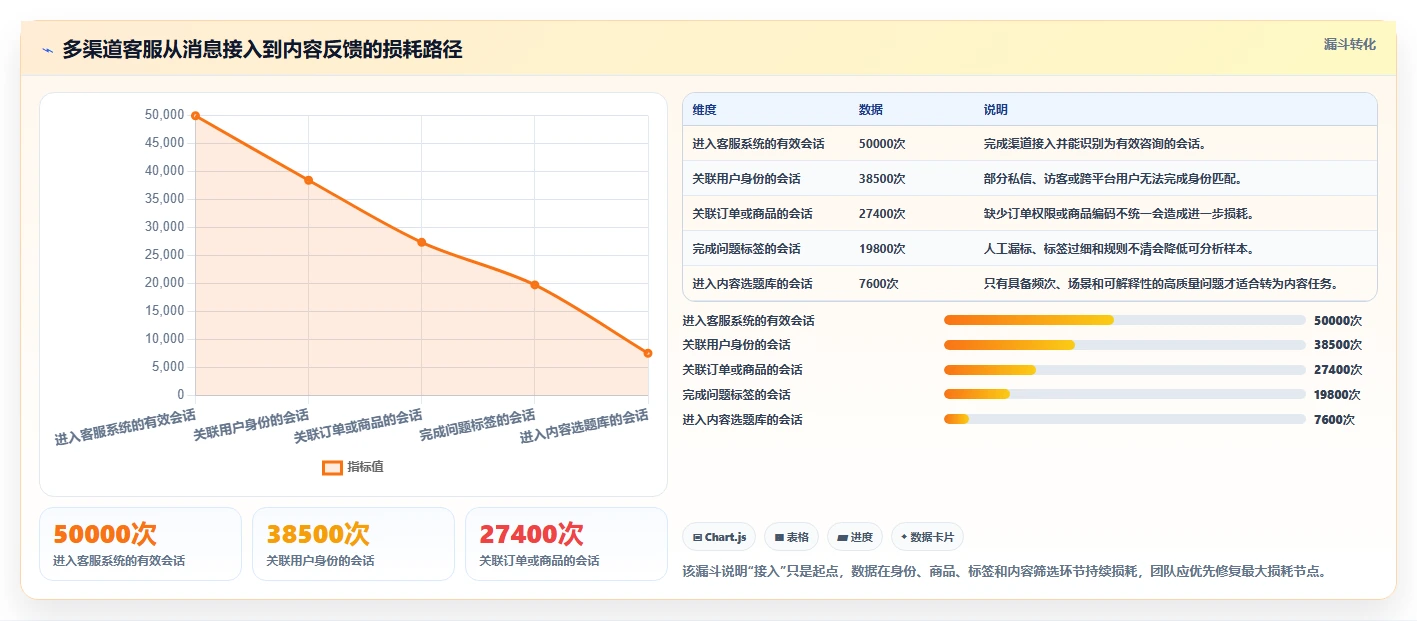Open the yellow 38500次 summary card
This screenshot has width=1417, height=621.
pyautogui.click(x=353, y=544)
